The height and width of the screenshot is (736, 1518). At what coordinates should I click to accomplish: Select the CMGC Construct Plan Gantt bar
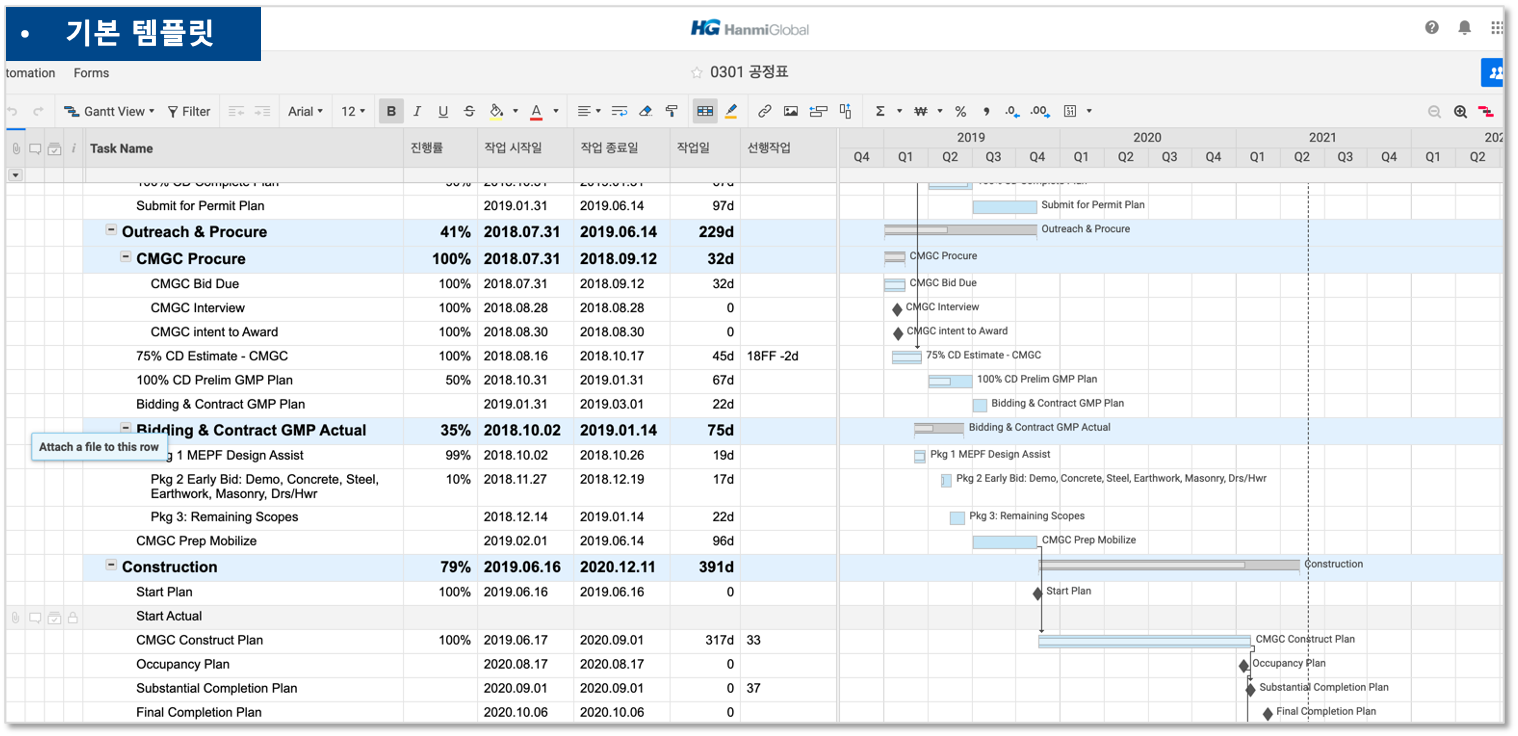tap(1144, 640)
